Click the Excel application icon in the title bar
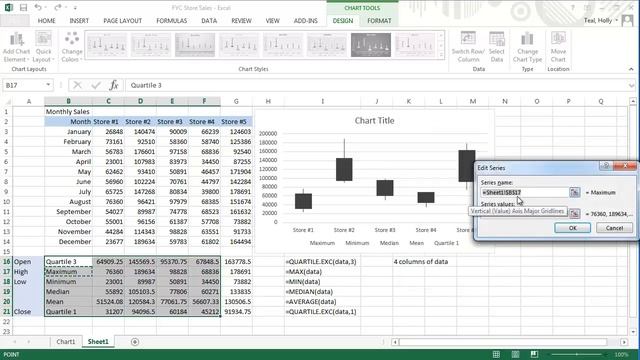Screen dimensions: 640x360 point(9,7)
